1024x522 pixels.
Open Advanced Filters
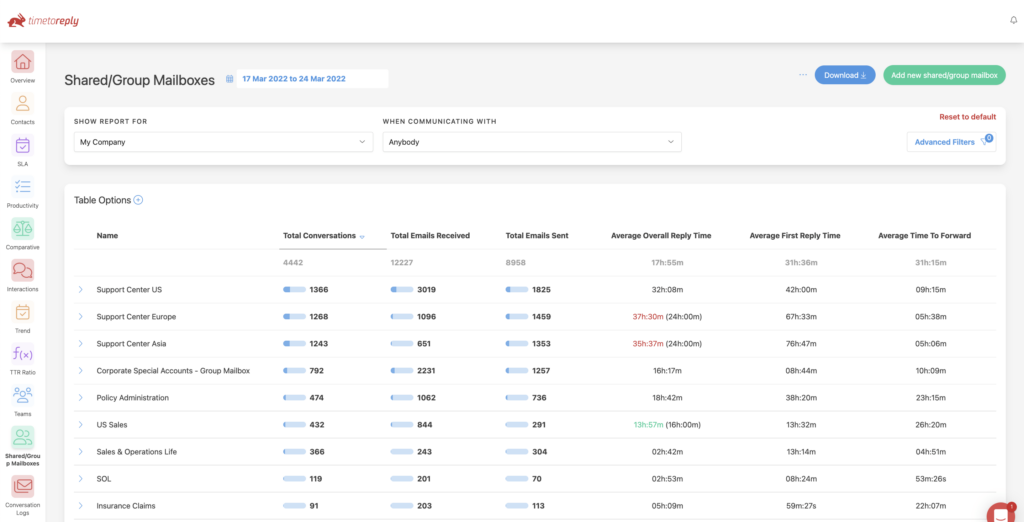coord(951,142)
